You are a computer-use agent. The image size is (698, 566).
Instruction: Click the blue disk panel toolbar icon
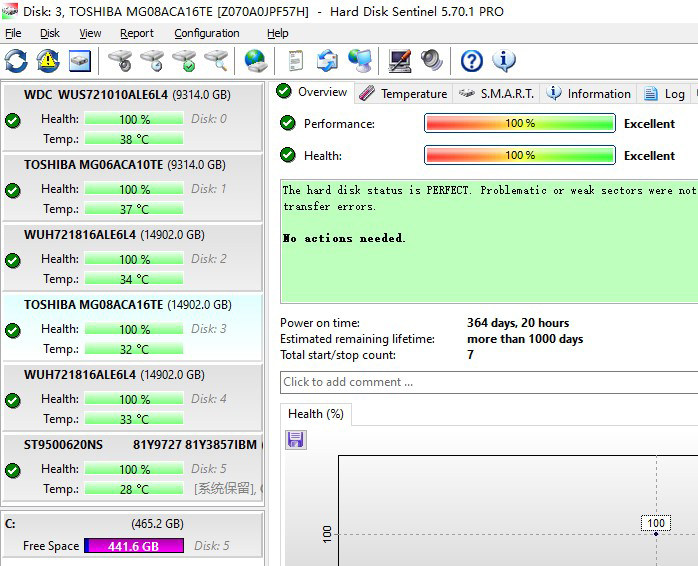tap(80, 61)
